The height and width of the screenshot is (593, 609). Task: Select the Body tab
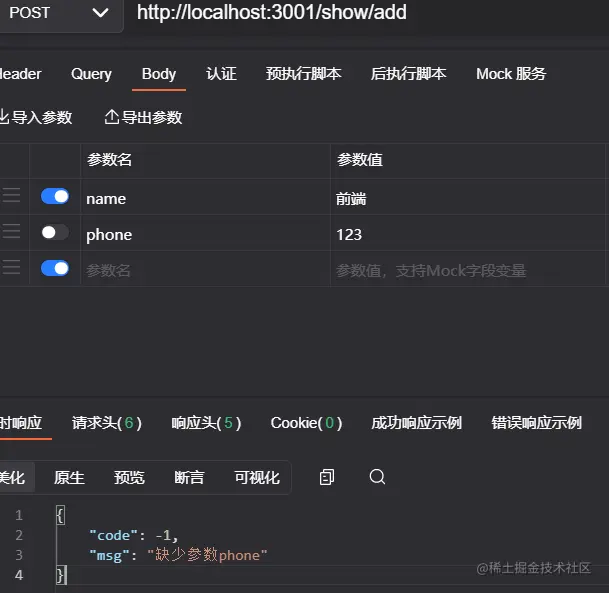tap(159, 74)
